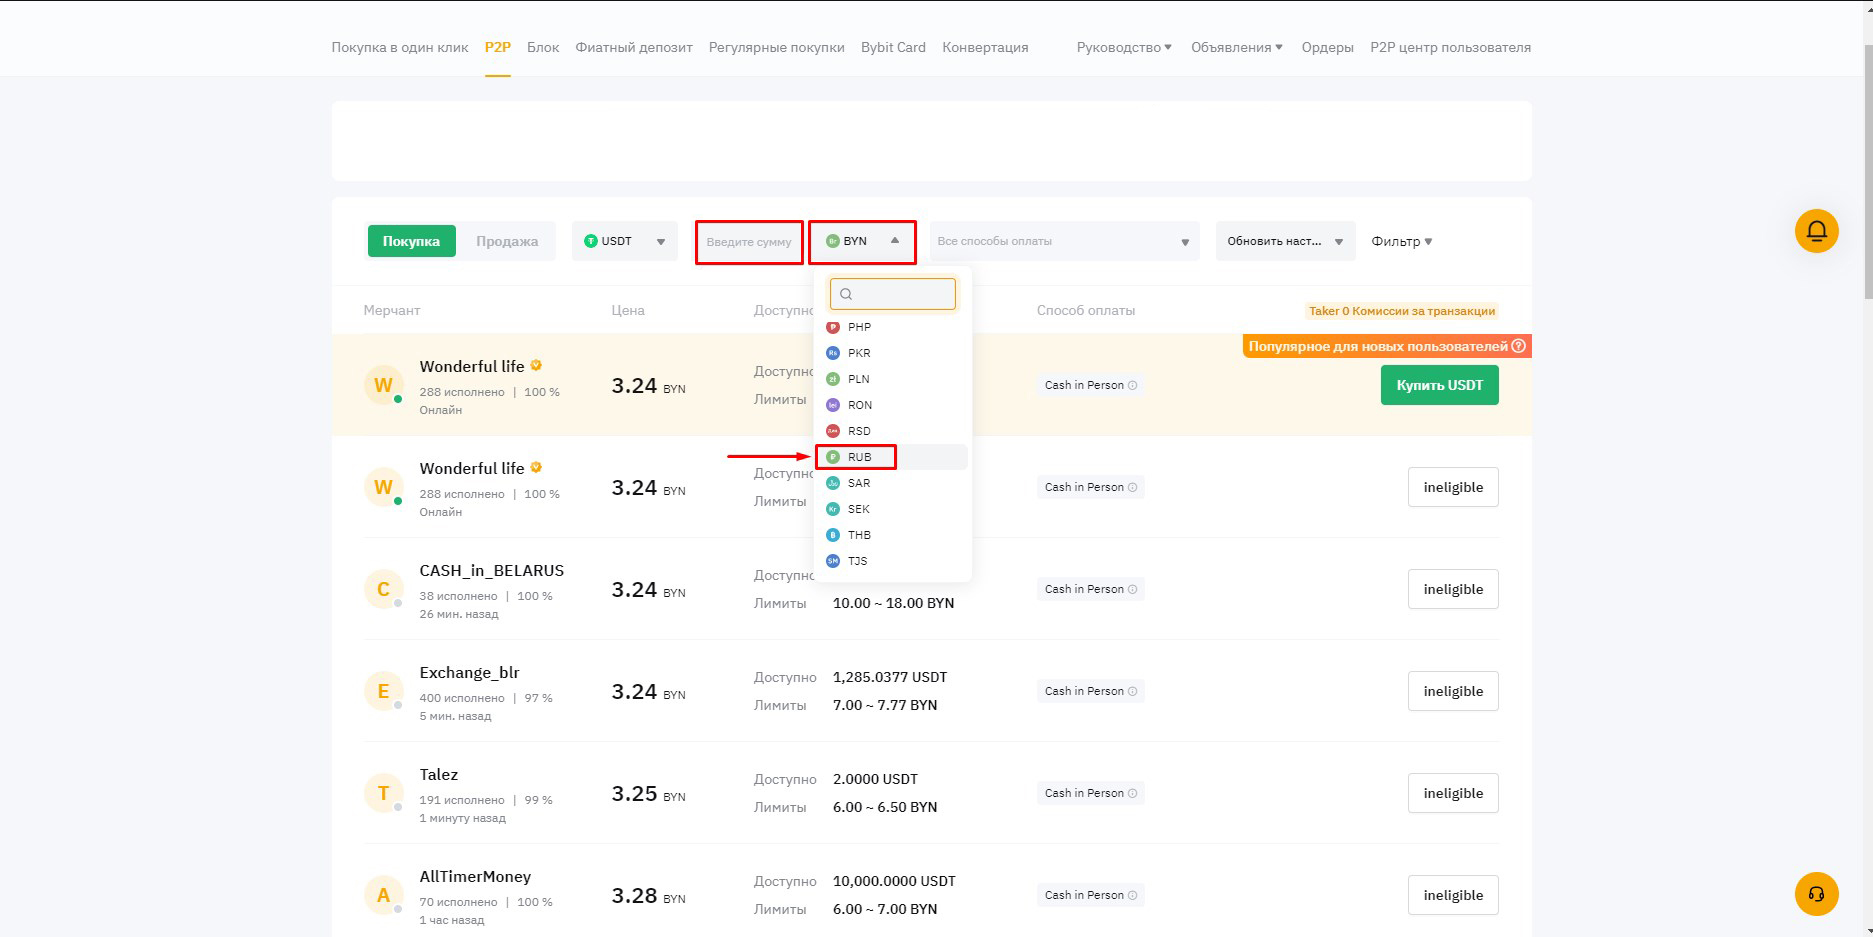Expand the Фильтр menu
The width and height of the screenshot is (1873, 937).
(x=1402, y=241)
